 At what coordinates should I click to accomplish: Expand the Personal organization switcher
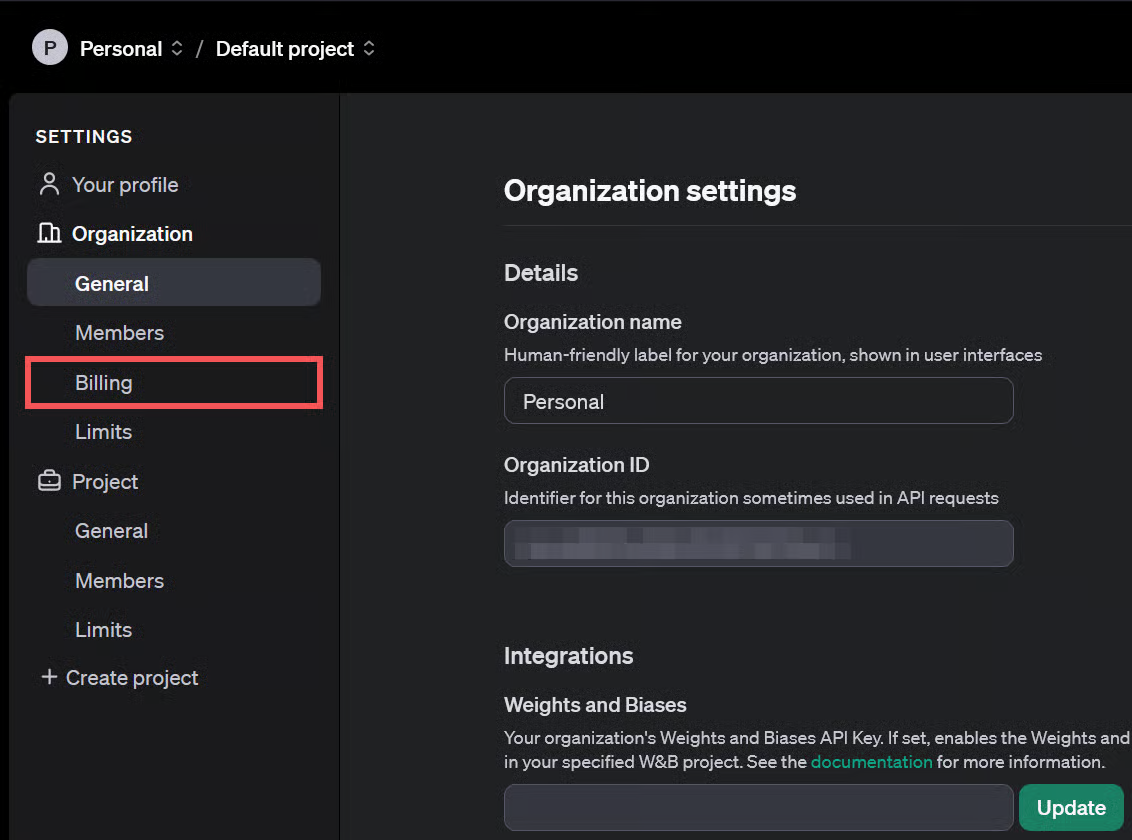pyautogui.click(x=177, y=49)
